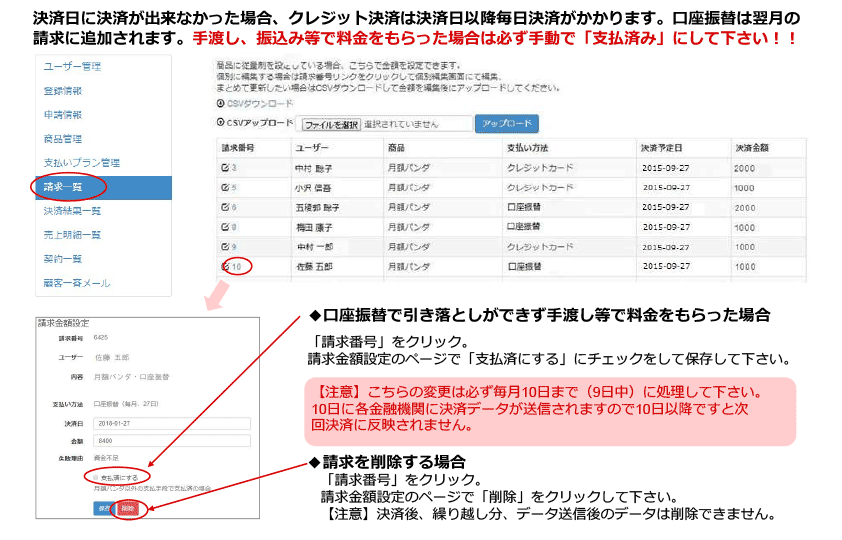
Task: Click the edit icon for request 3
Action: tap(225, 167)
